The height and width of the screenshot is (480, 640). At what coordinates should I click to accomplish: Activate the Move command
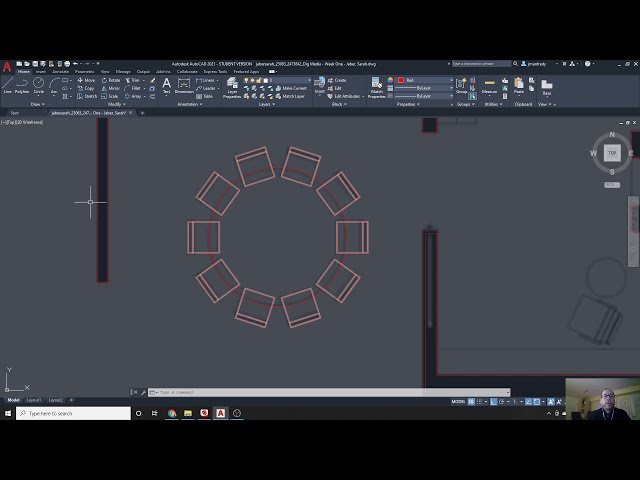click(86, 80)
